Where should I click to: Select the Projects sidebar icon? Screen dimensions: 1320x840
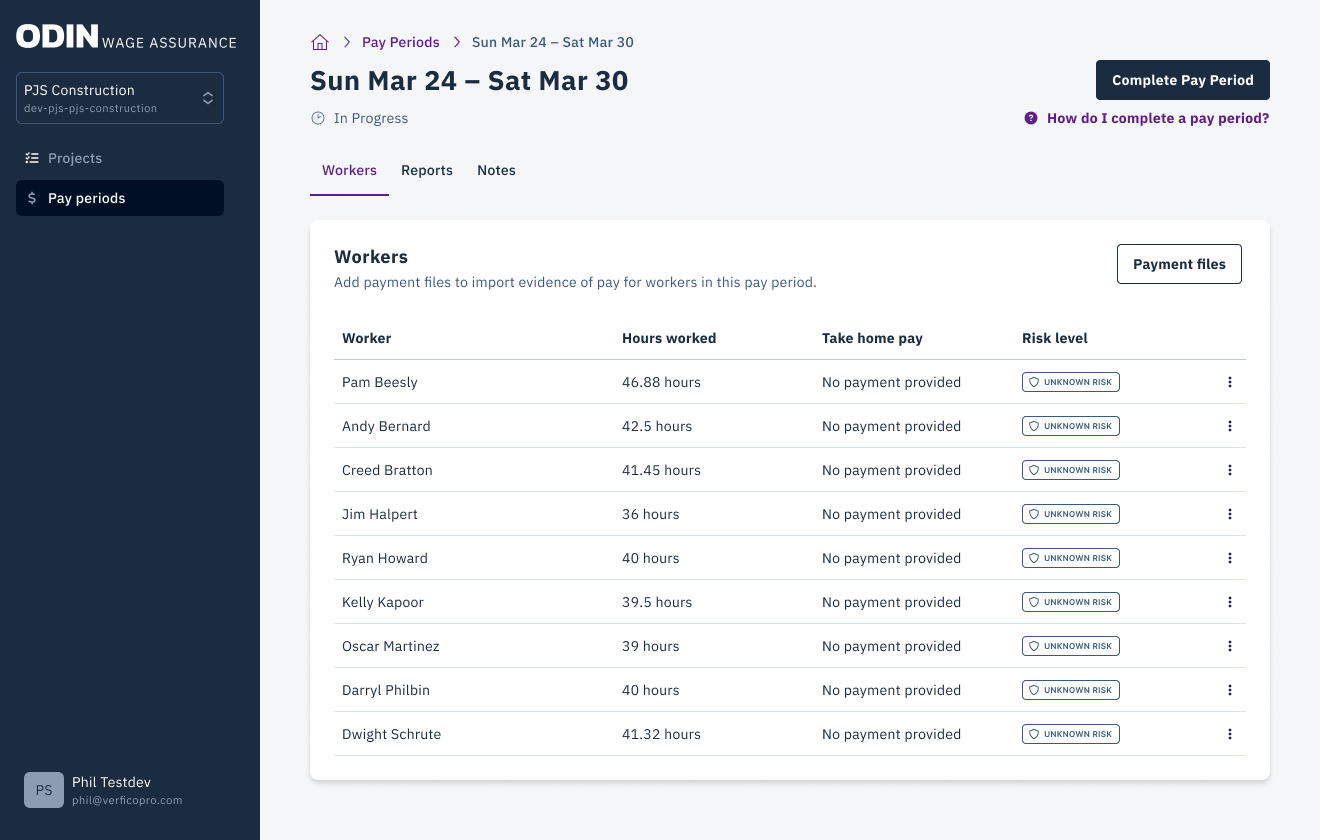(x=31, y=158)
